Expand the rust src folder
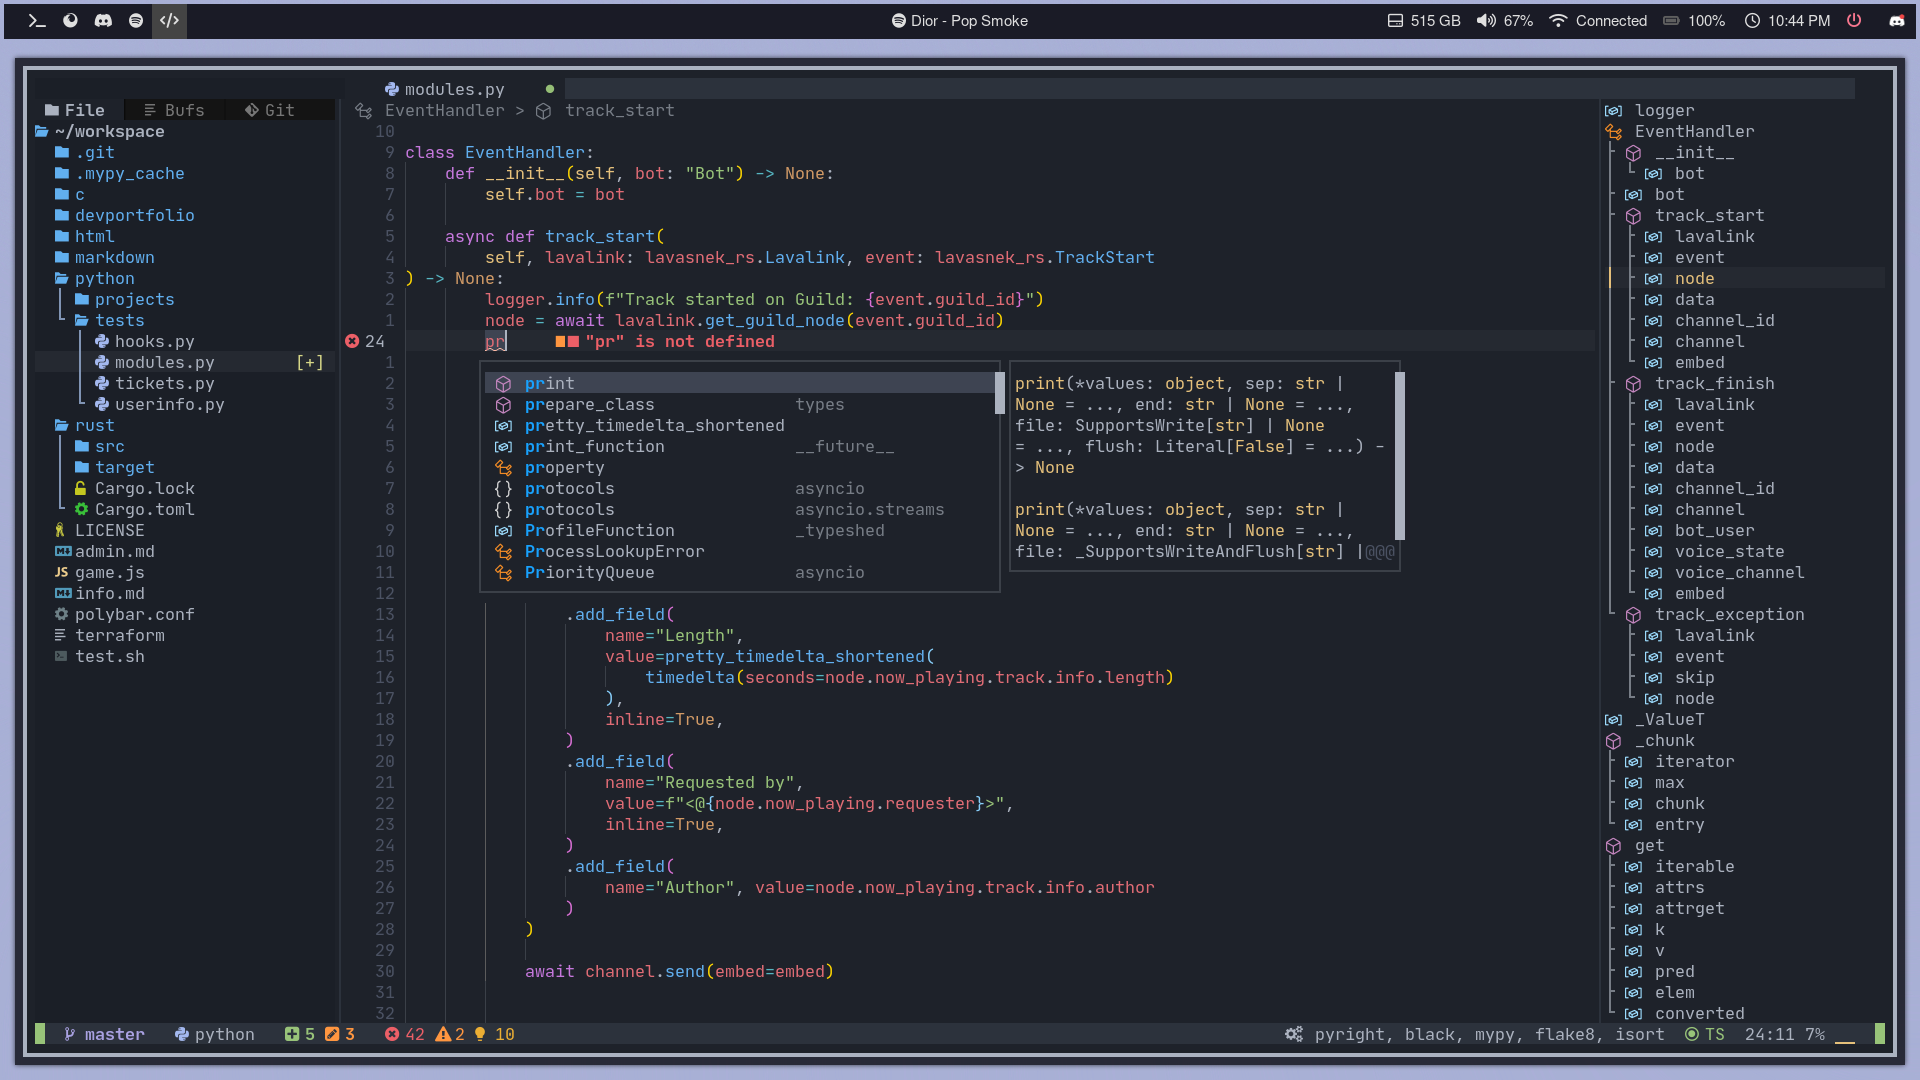Viewport: 1920px width, 1080px height. tap(109, 446)
